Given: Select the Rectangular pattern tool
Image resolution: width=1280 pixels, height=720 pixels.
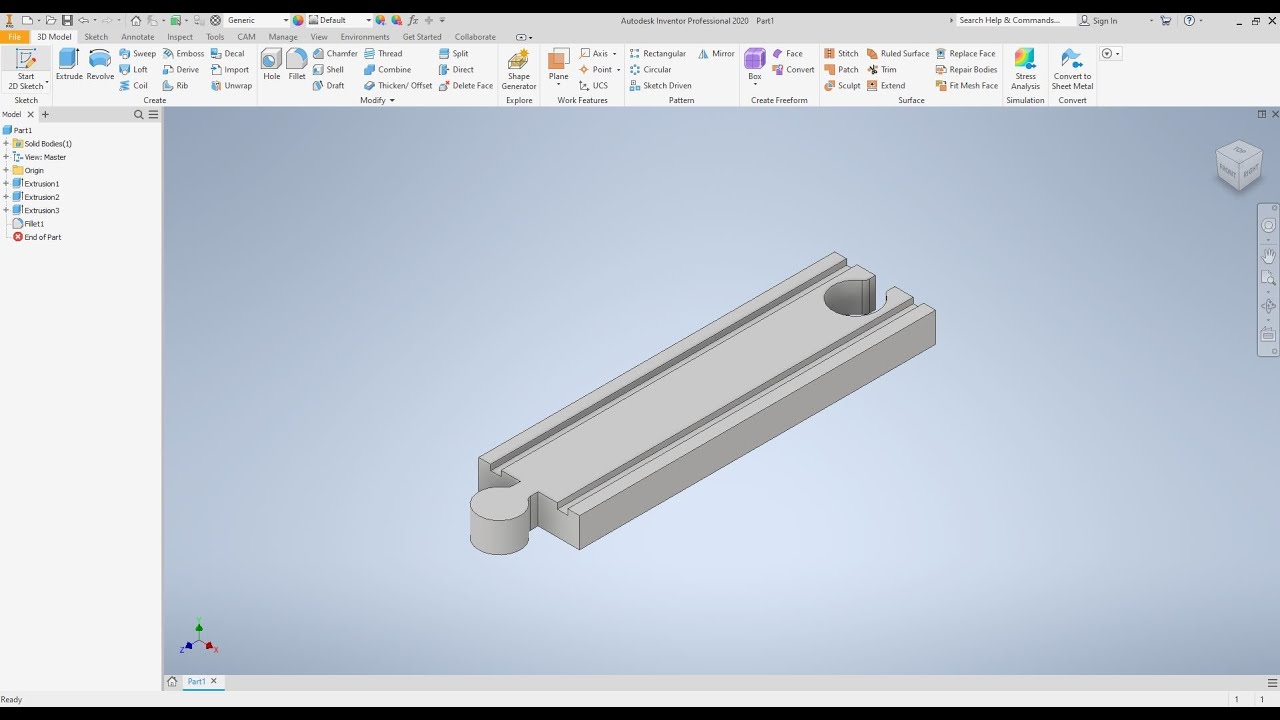Looking at the screenshot, I should 658,54.
